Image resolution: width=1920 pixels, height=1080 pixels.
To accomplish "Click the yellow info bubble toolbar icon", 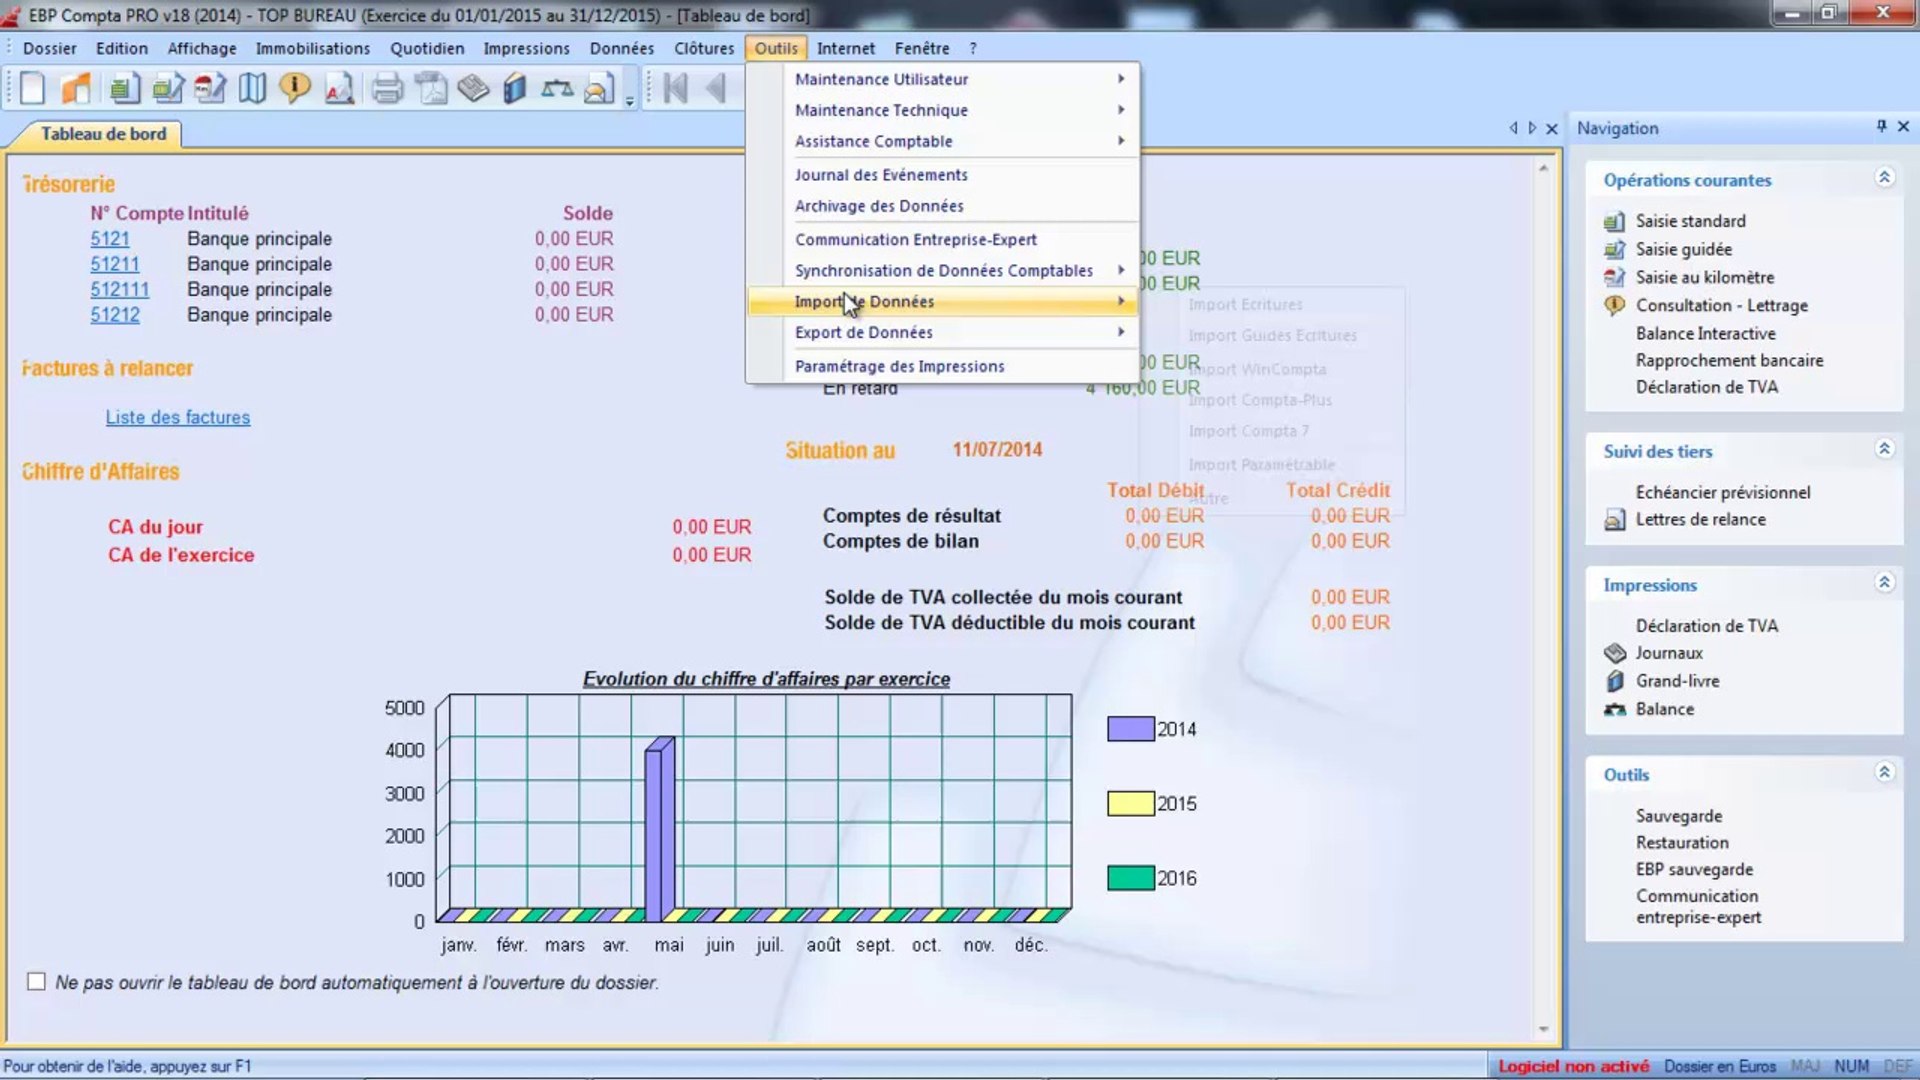I will 295,89.
